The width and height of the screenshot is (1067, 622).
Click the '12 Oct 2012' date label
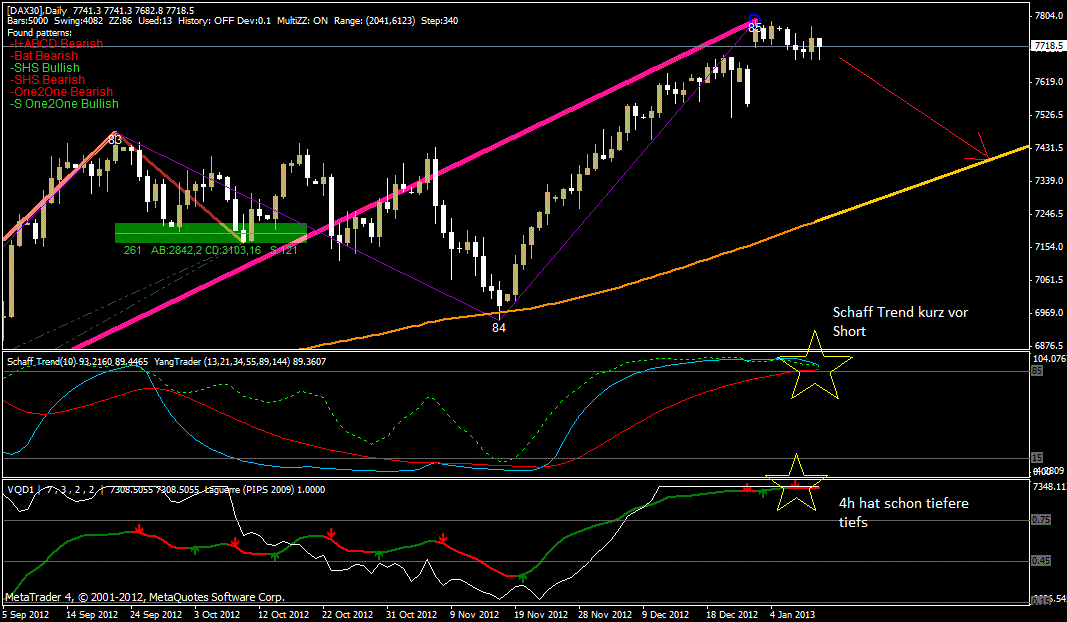(283, 615)
